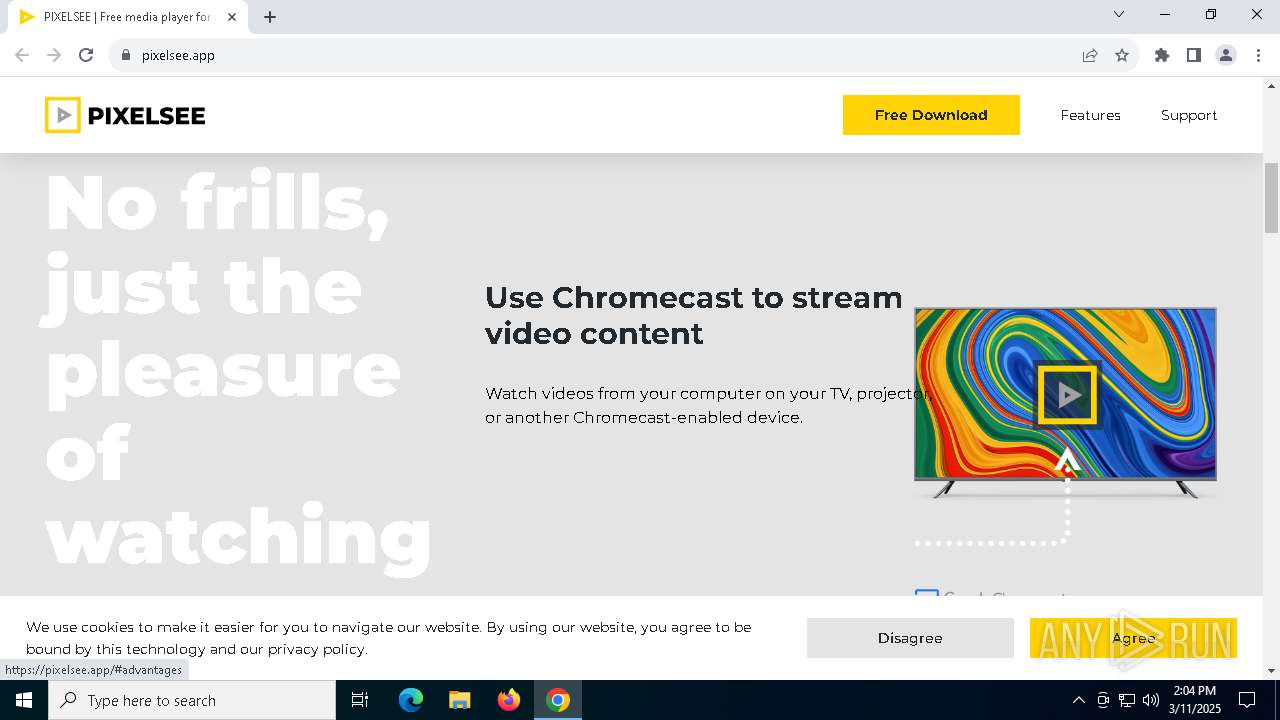Launch Firefox from taskbar
This screenshot has width=1280, height=720.
pos(509,700)
